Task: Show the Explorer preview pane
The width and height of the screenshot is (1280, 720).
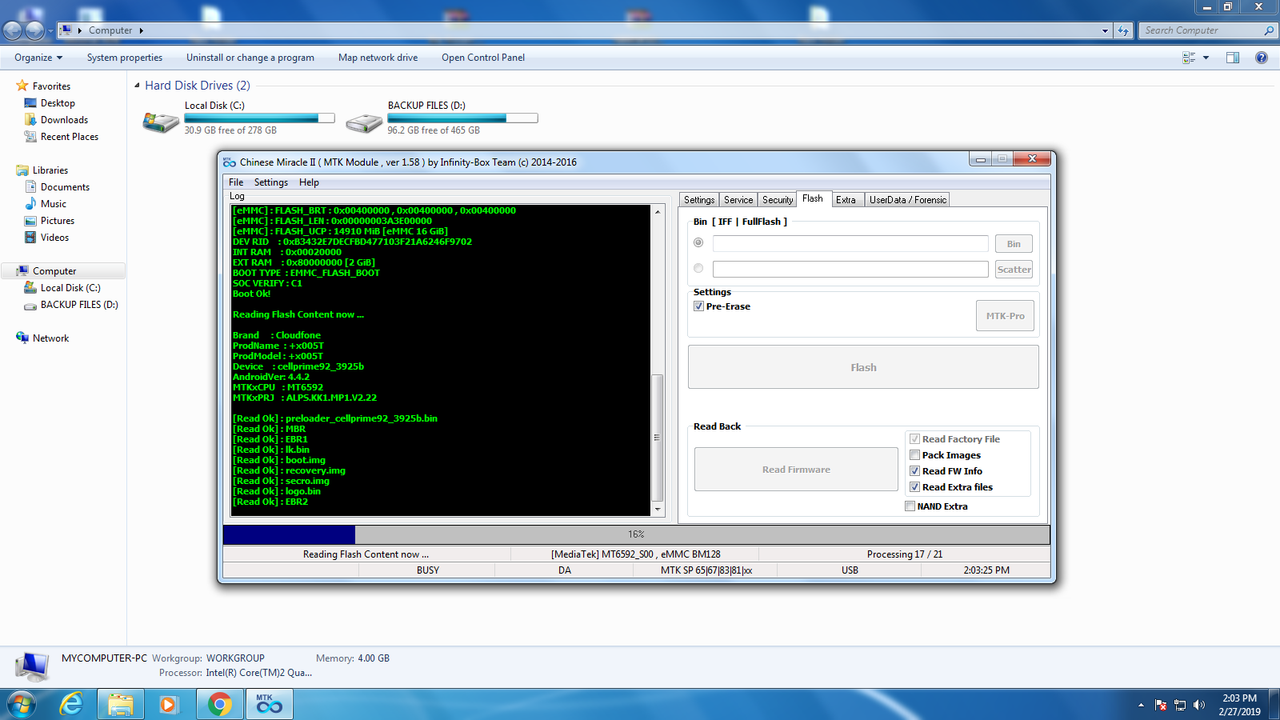Action: pyautogui.click(x=1233, y=58)
